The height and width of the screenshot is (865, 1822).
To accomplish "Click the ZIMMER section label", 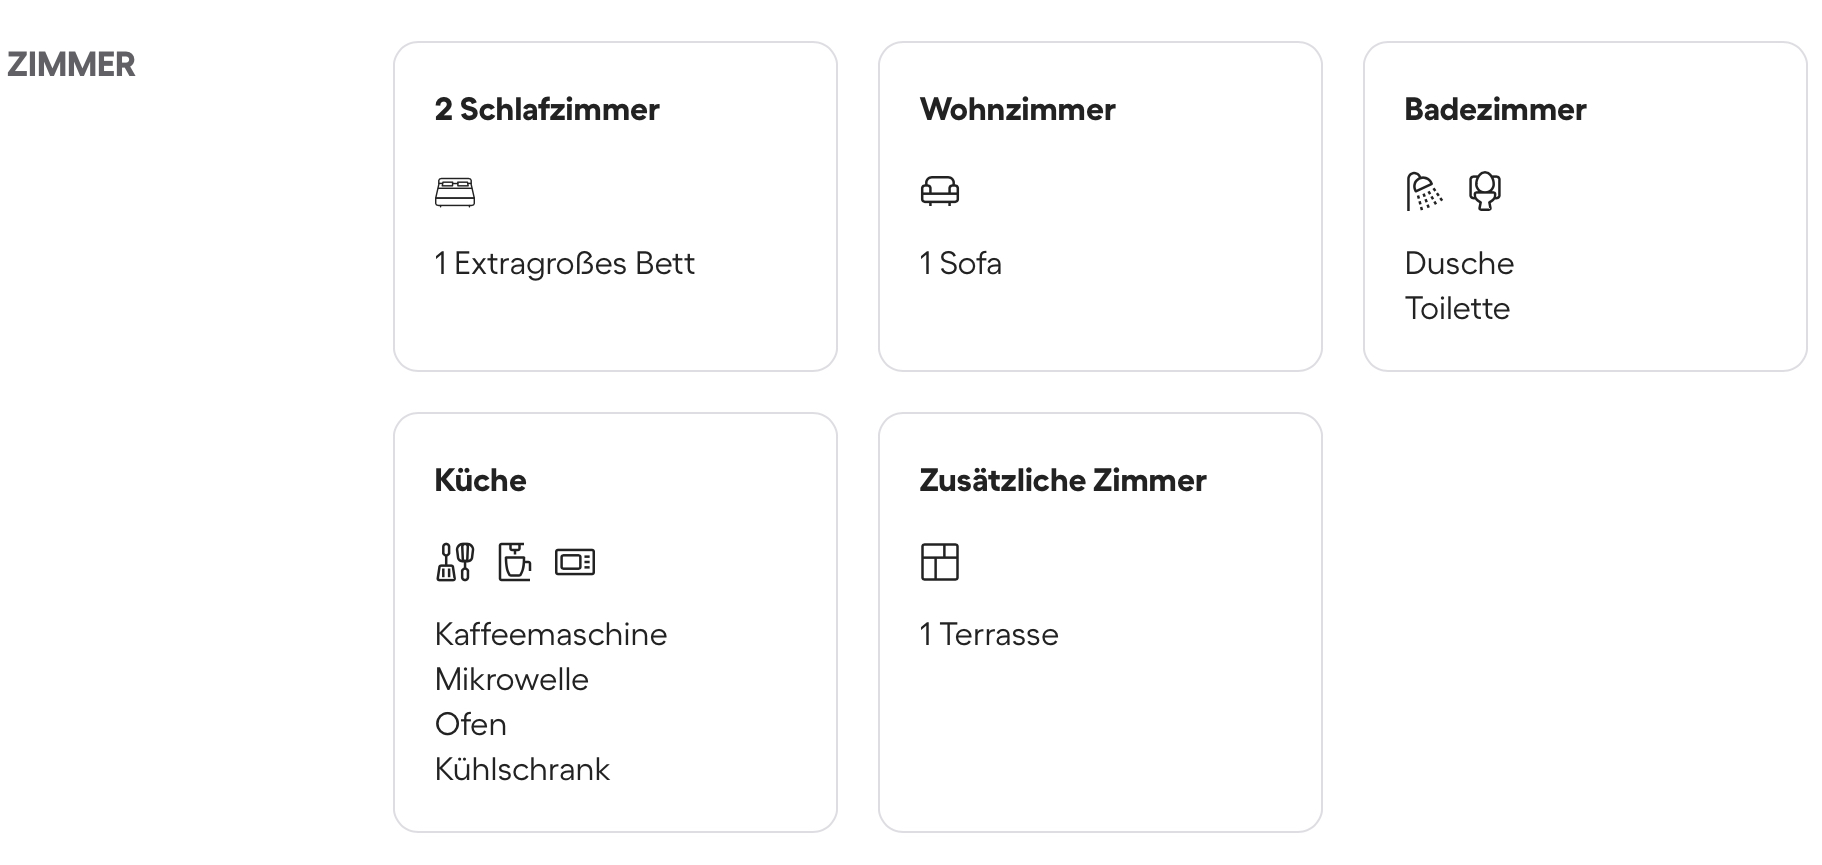I will tap(71, 65).
